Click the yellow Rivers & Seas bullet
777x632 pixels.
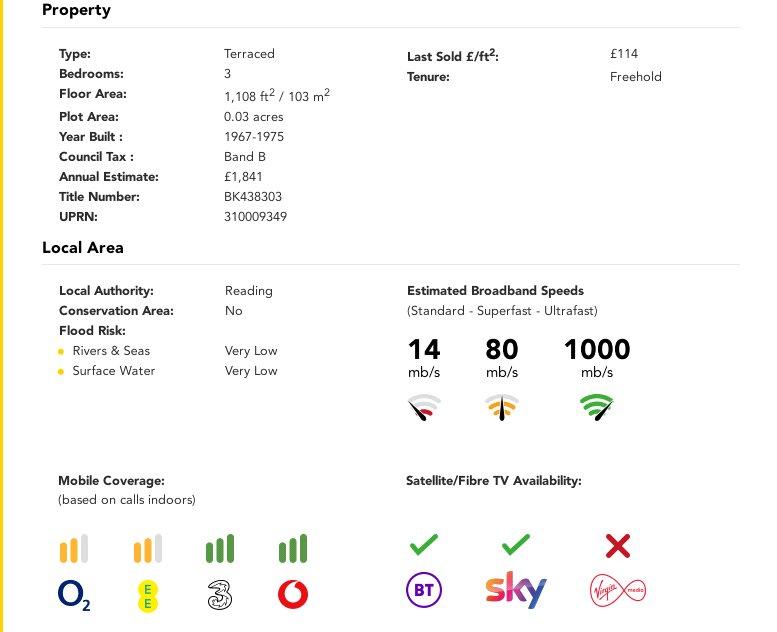pyautogui.click(x=61, y=351)
